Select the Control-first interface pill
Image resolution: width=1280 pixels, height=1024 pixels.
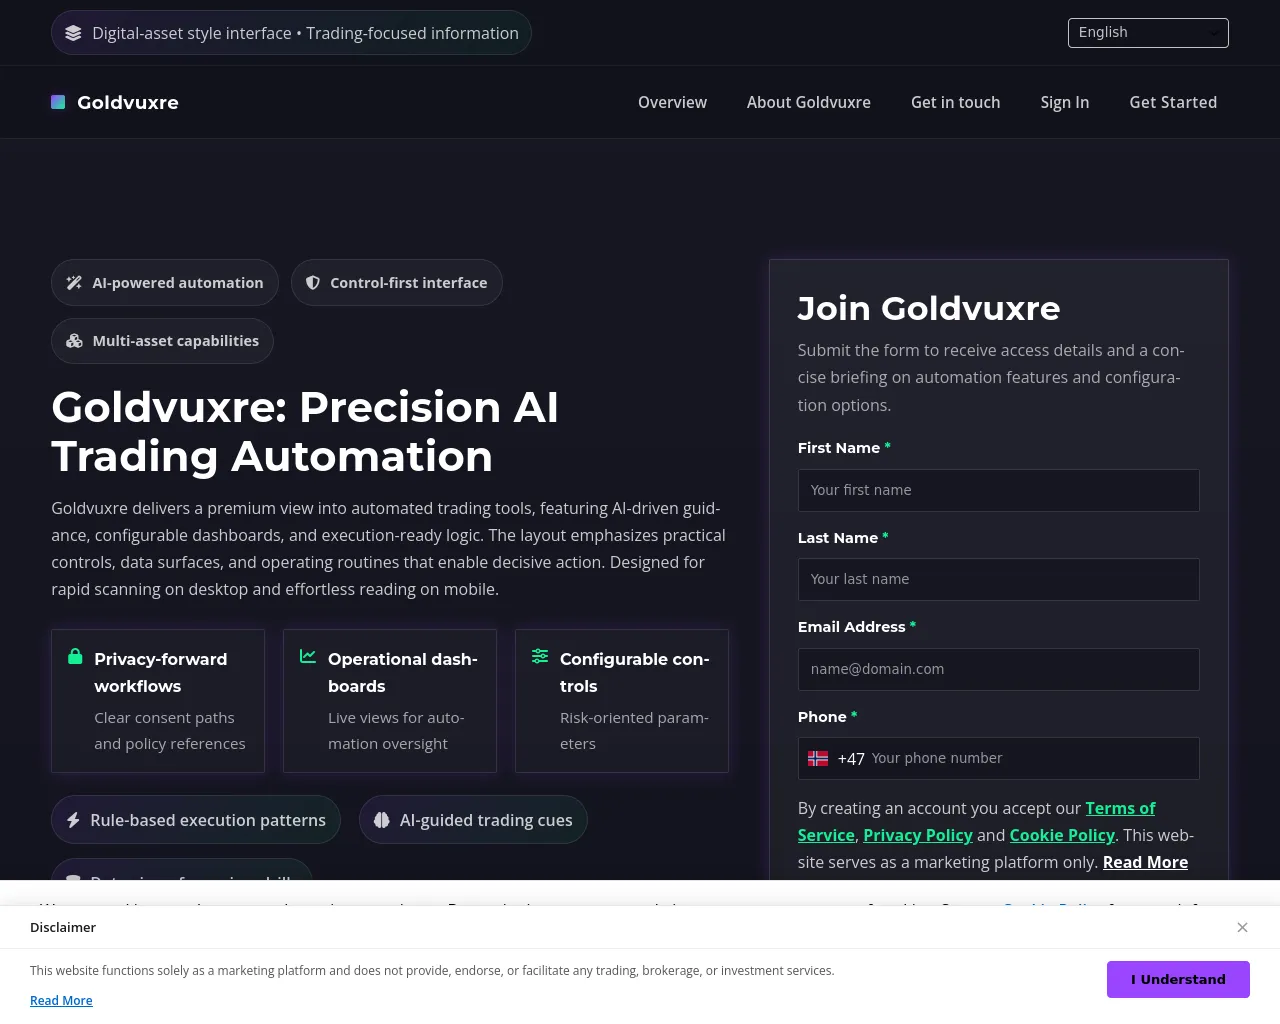click(x=397, y=283)
